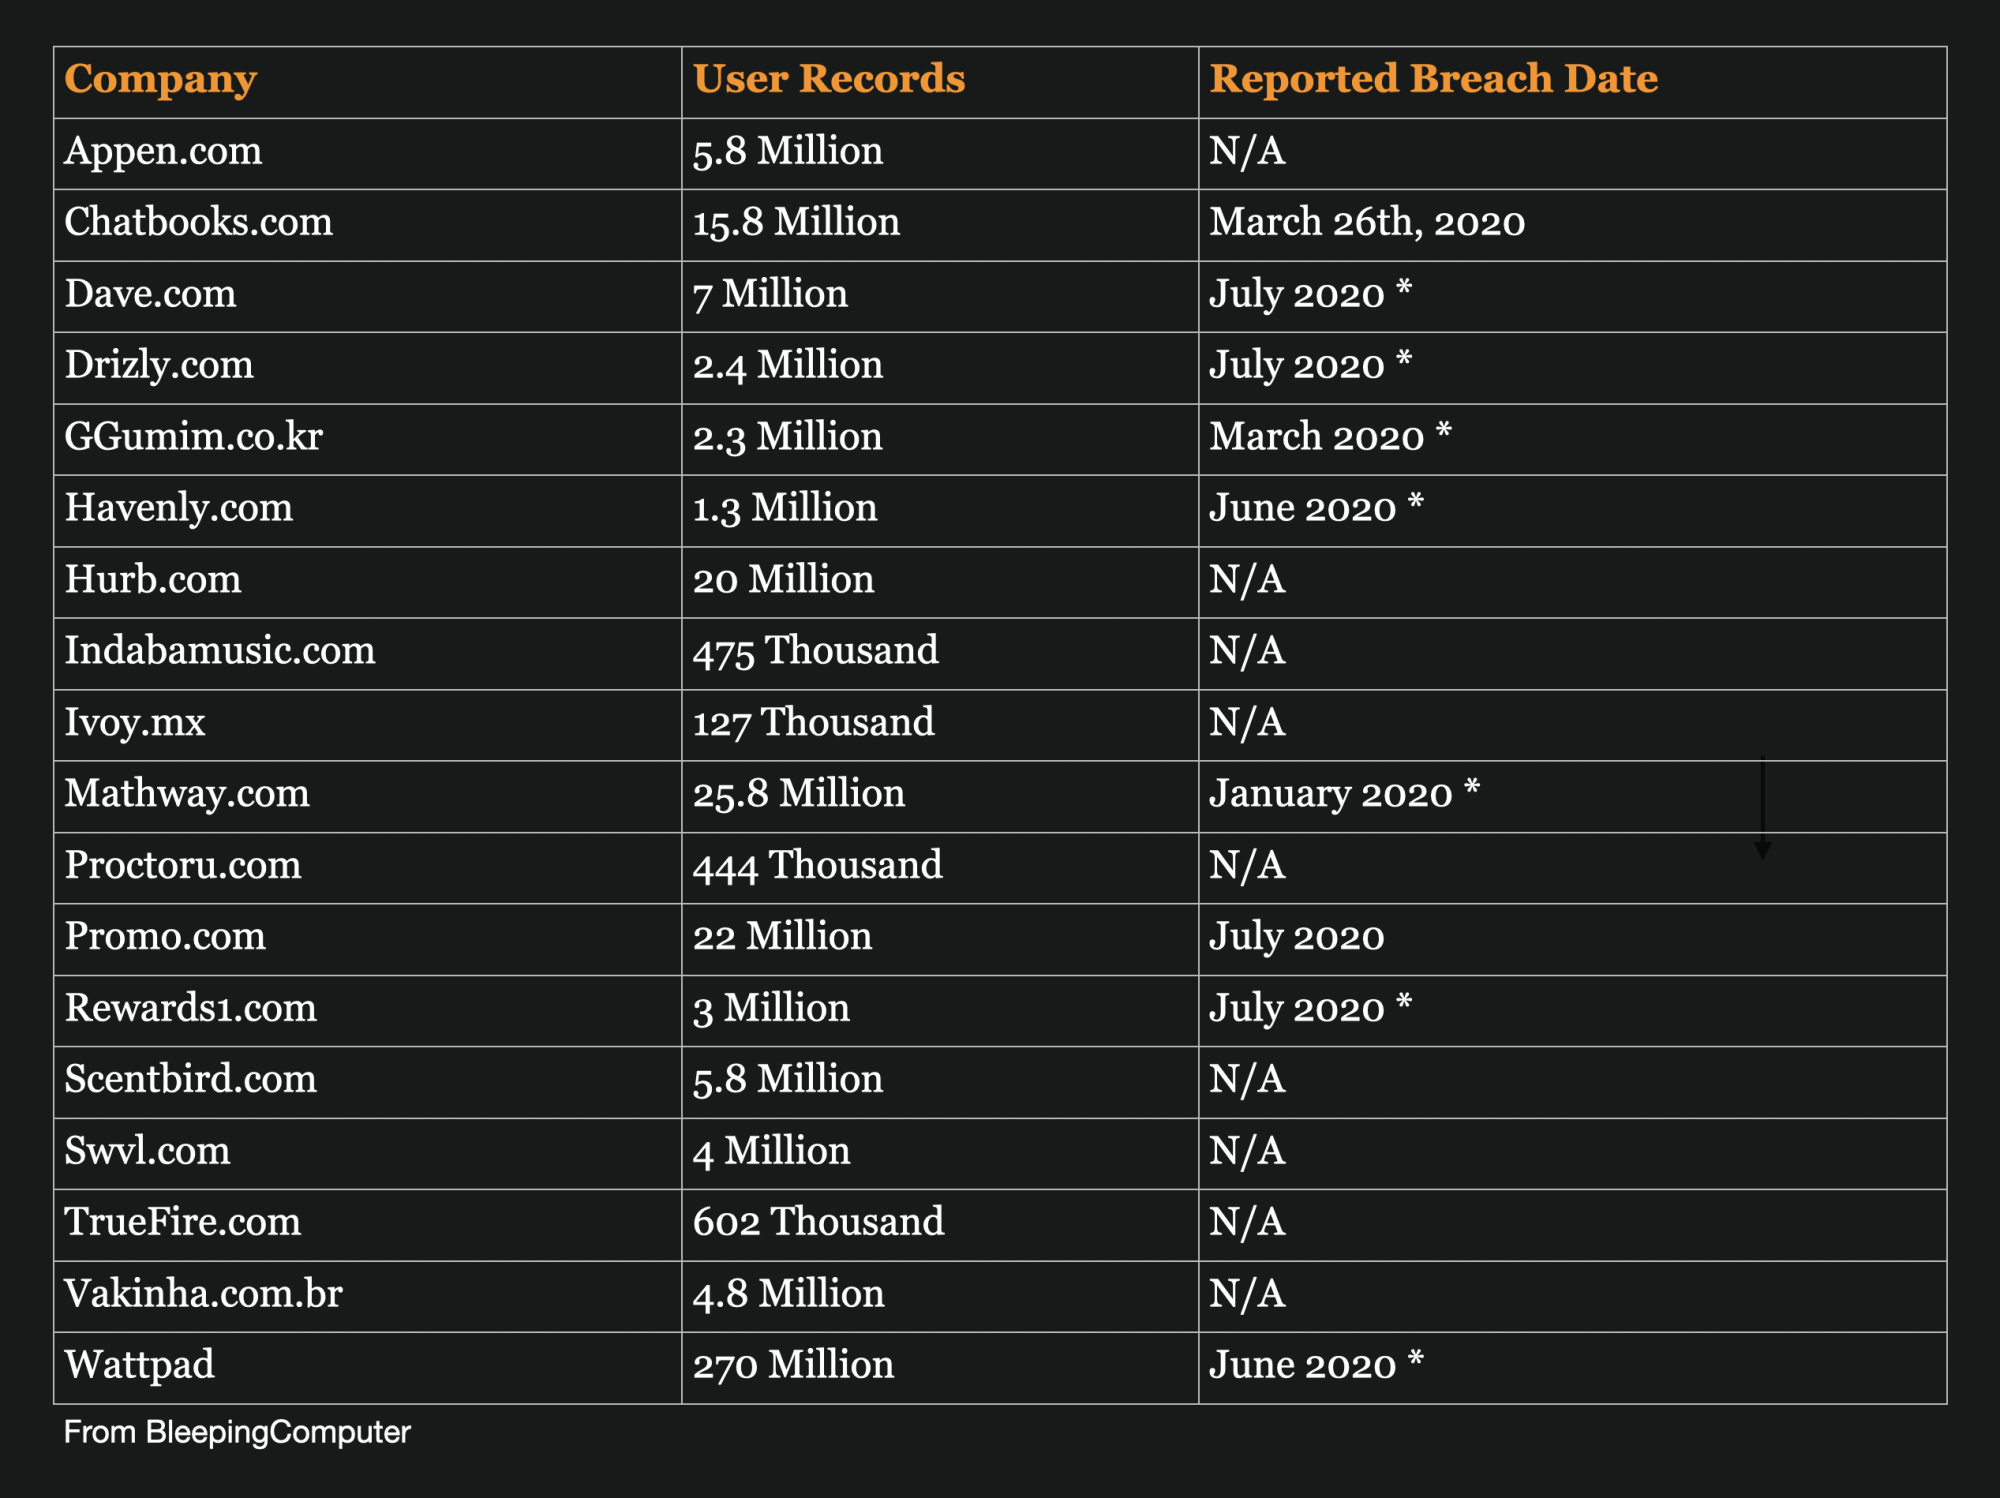
Task: Click the Chatbooks.com entry
Action: [x=198, y=222]
